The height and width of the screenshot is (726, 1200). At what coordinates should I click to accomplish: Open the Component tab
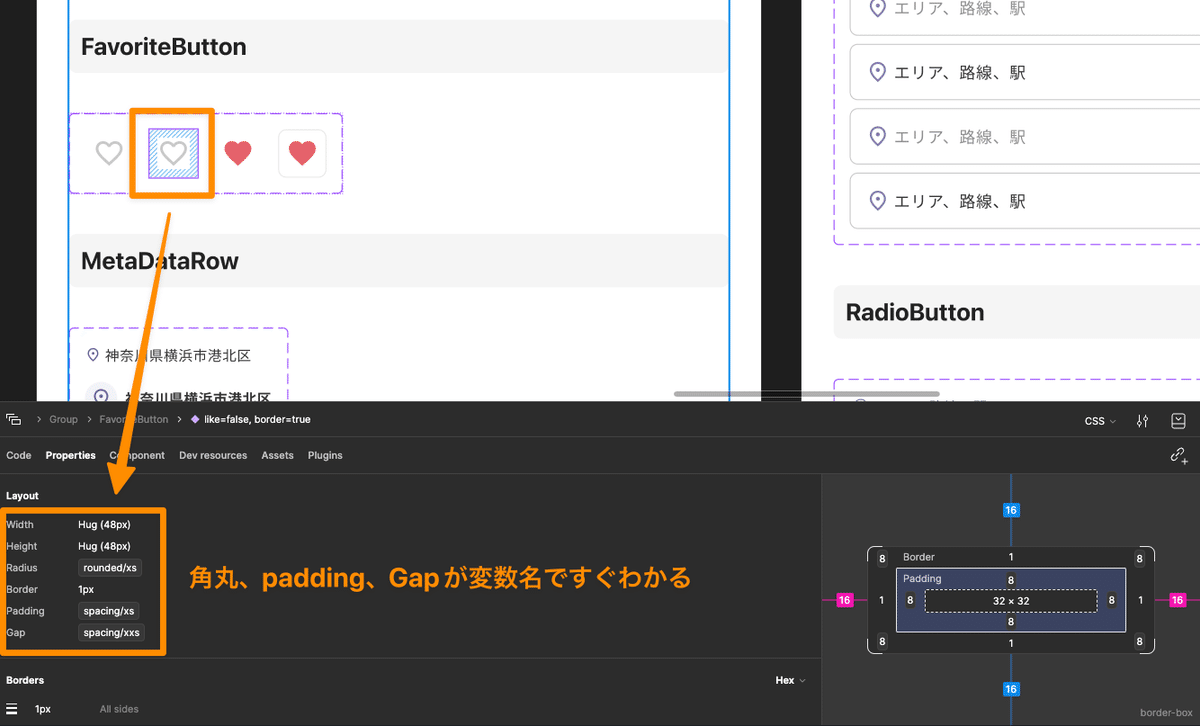coord(137,455)
